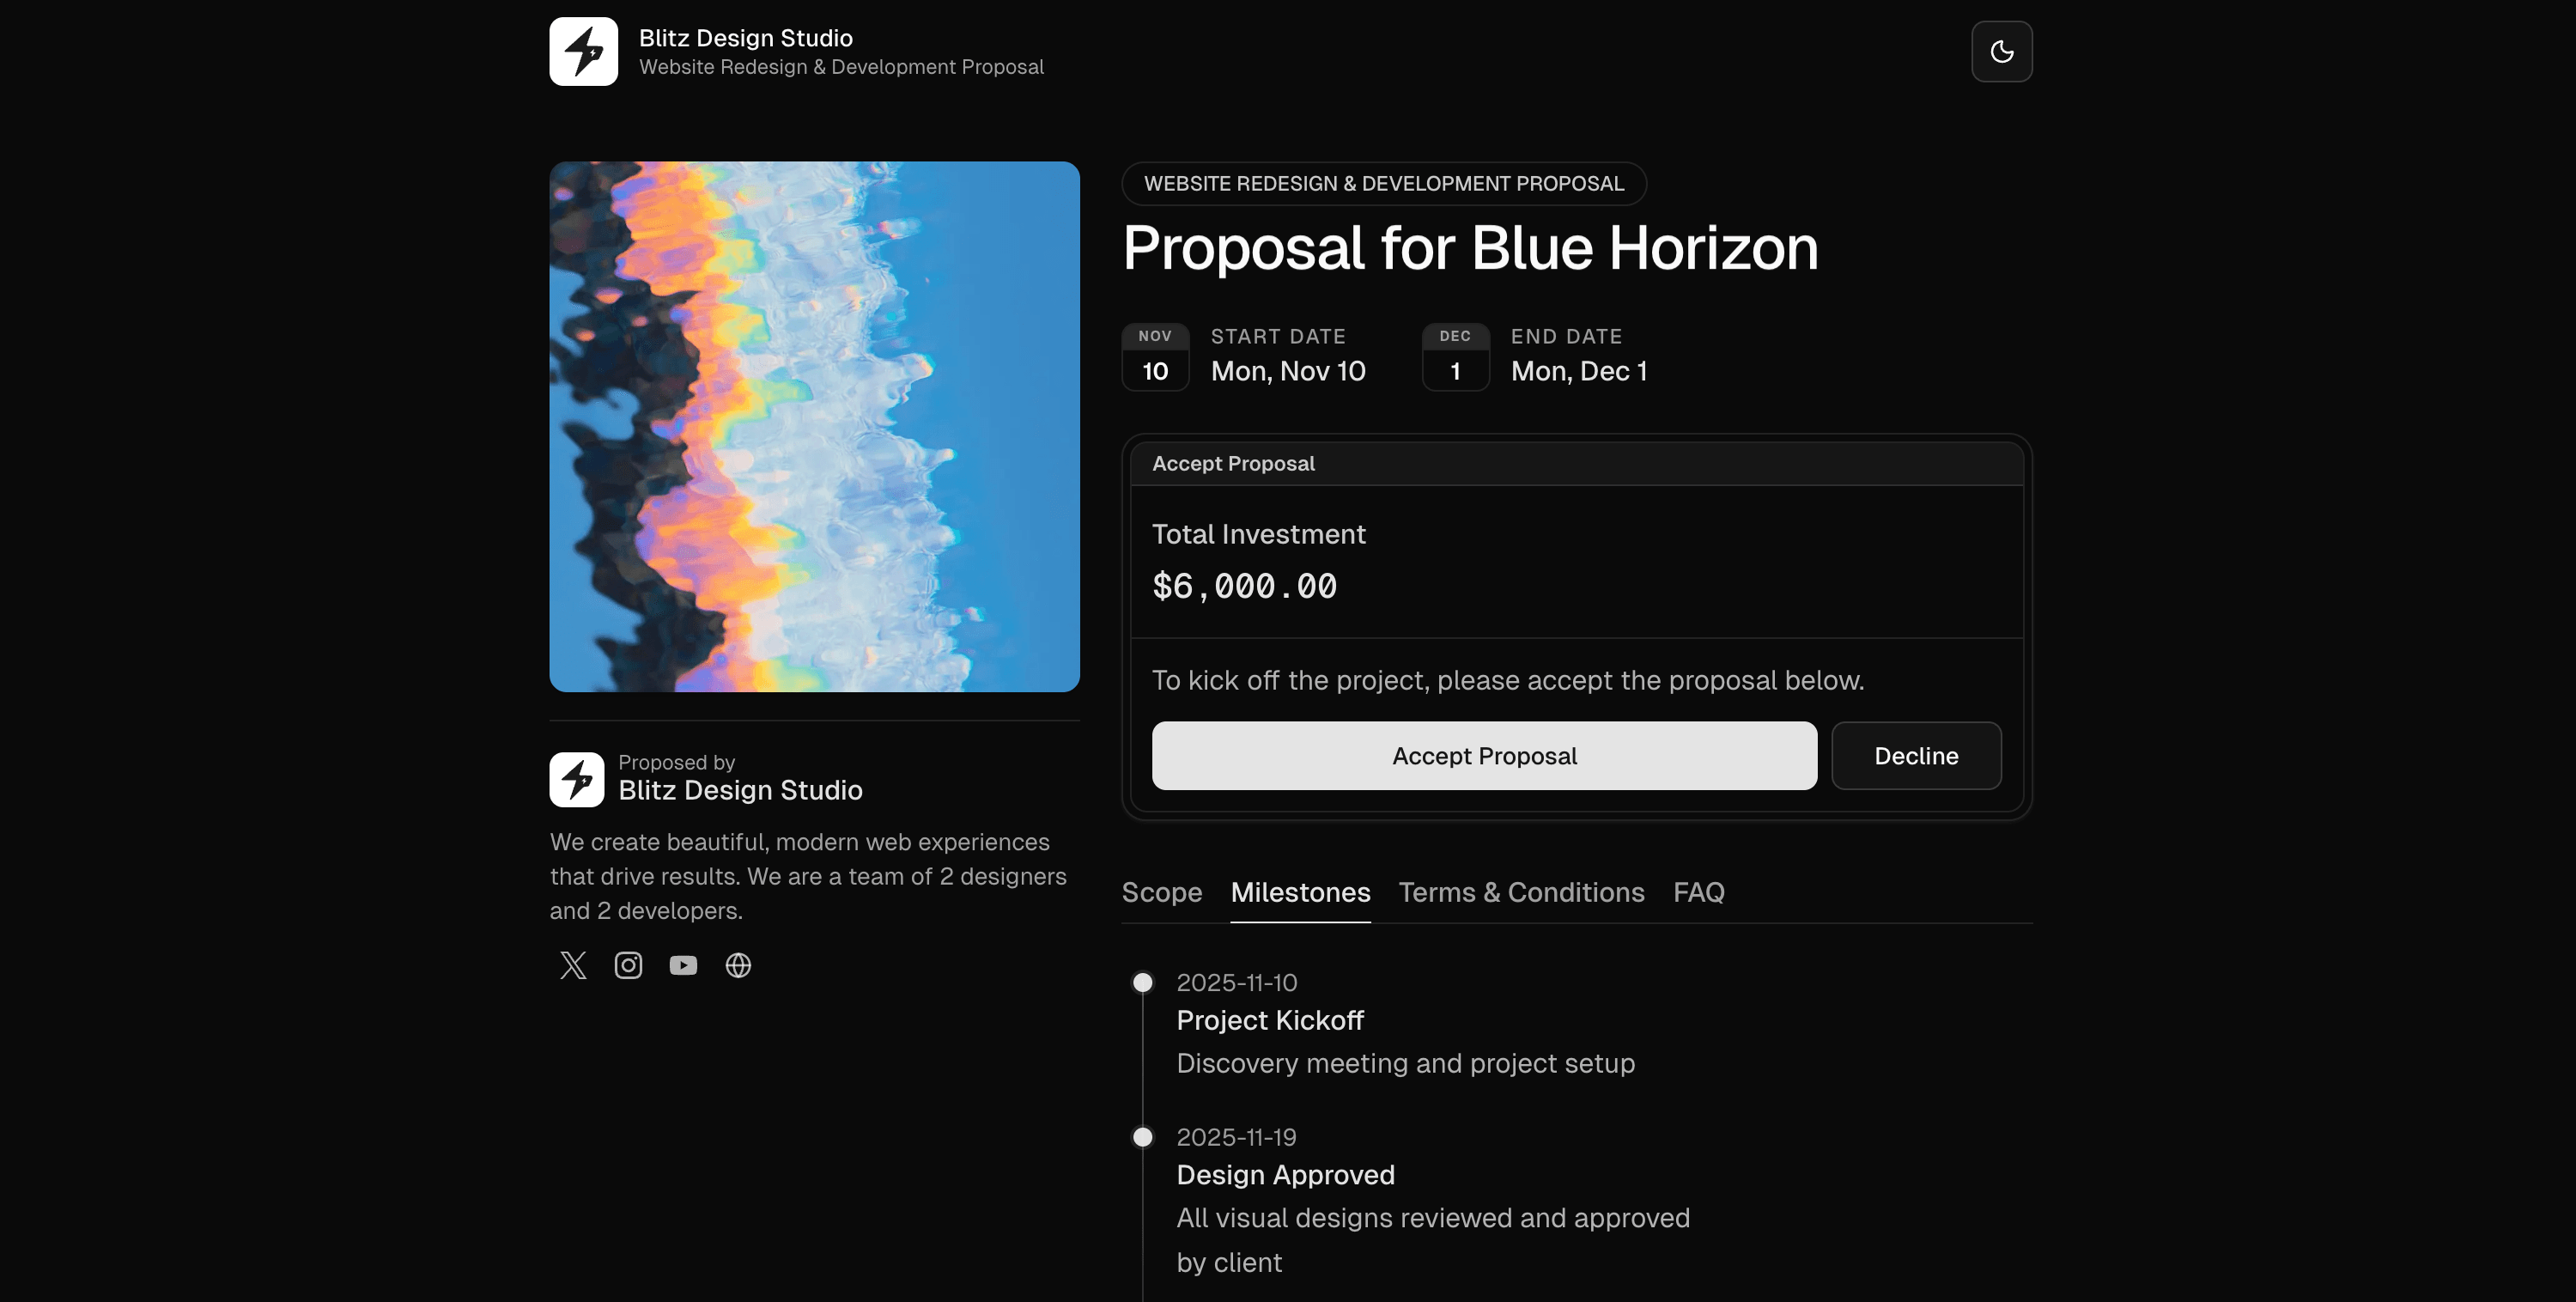Click the Website Redesign proposal badge
Viewport: 2576px width, 1302px height.
click(x=1383, y=184)
